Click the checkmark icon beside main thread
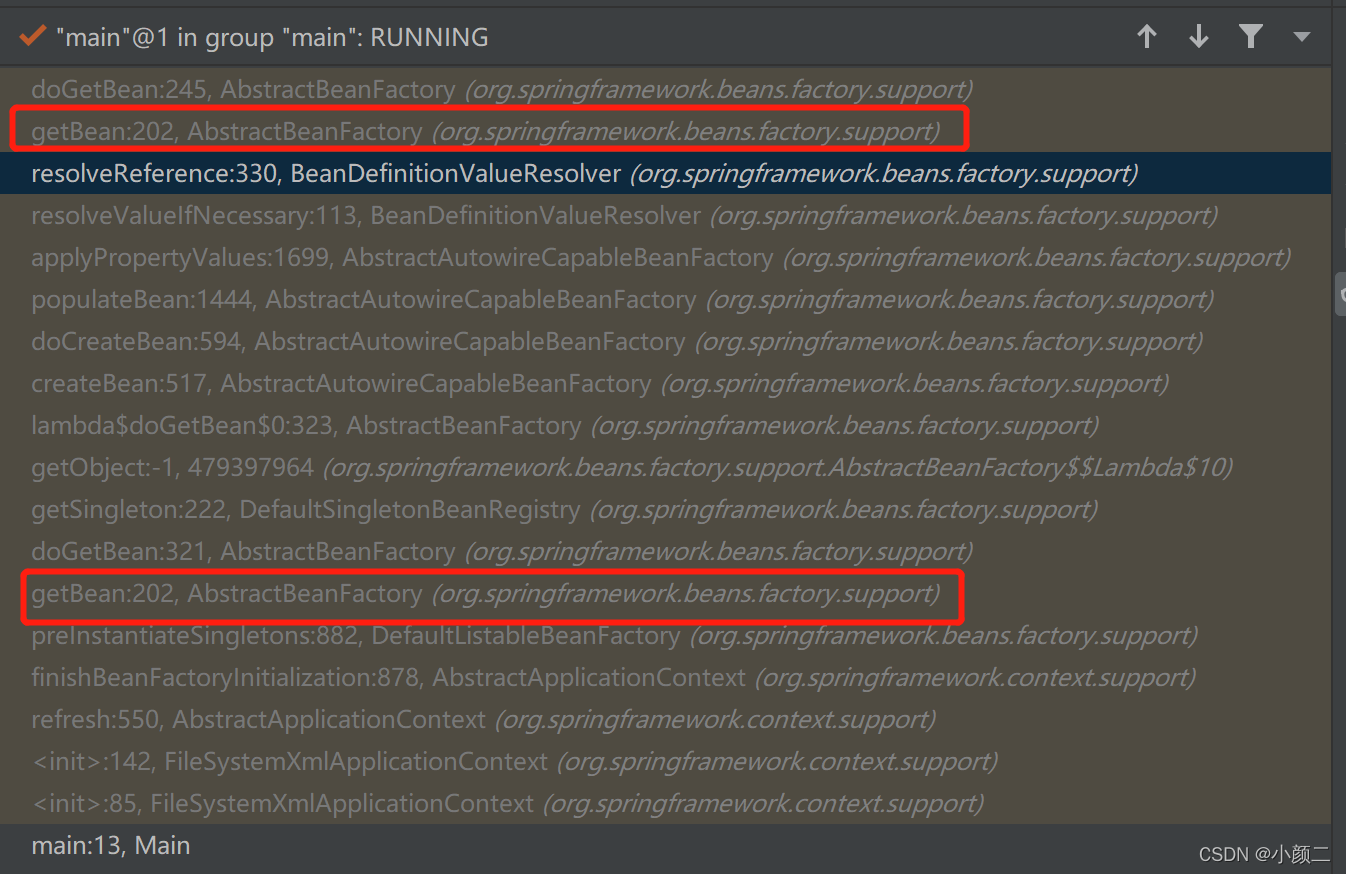Viewport: 1346px width, 874px height. tap(33, 37)
